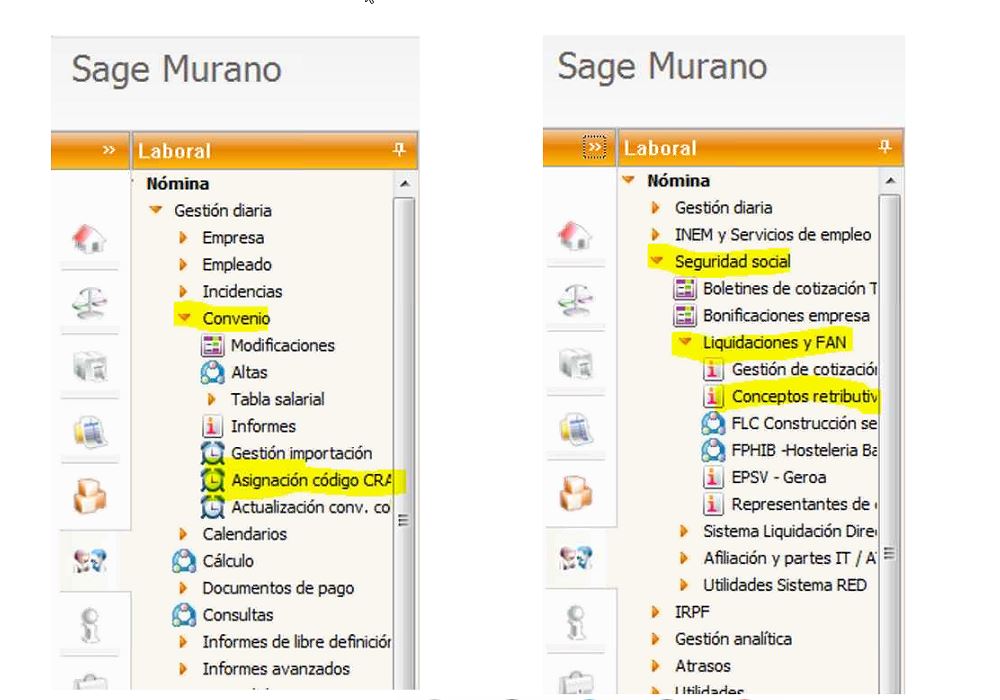The width and height of the screenshot is (1000, 700).
Task: Click scroll-up arrow of left panel scrollbar
Action: point(404,184)
